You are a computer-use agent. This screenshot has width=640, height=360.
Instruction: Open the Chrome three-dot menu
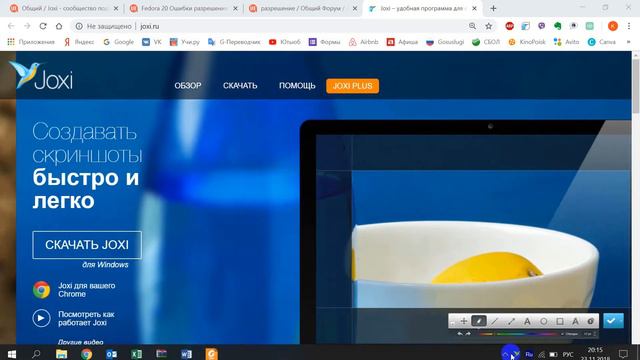point(629,26)
